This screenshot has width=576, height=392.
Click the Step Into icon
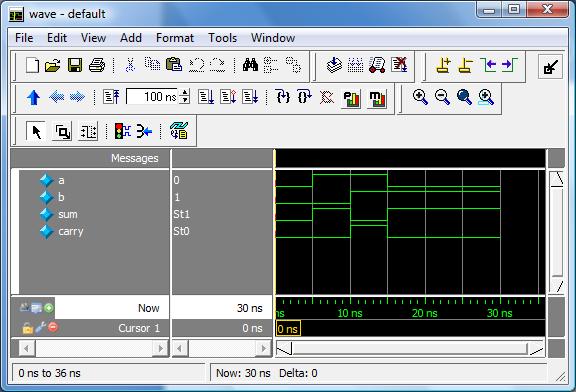[283, 97]
